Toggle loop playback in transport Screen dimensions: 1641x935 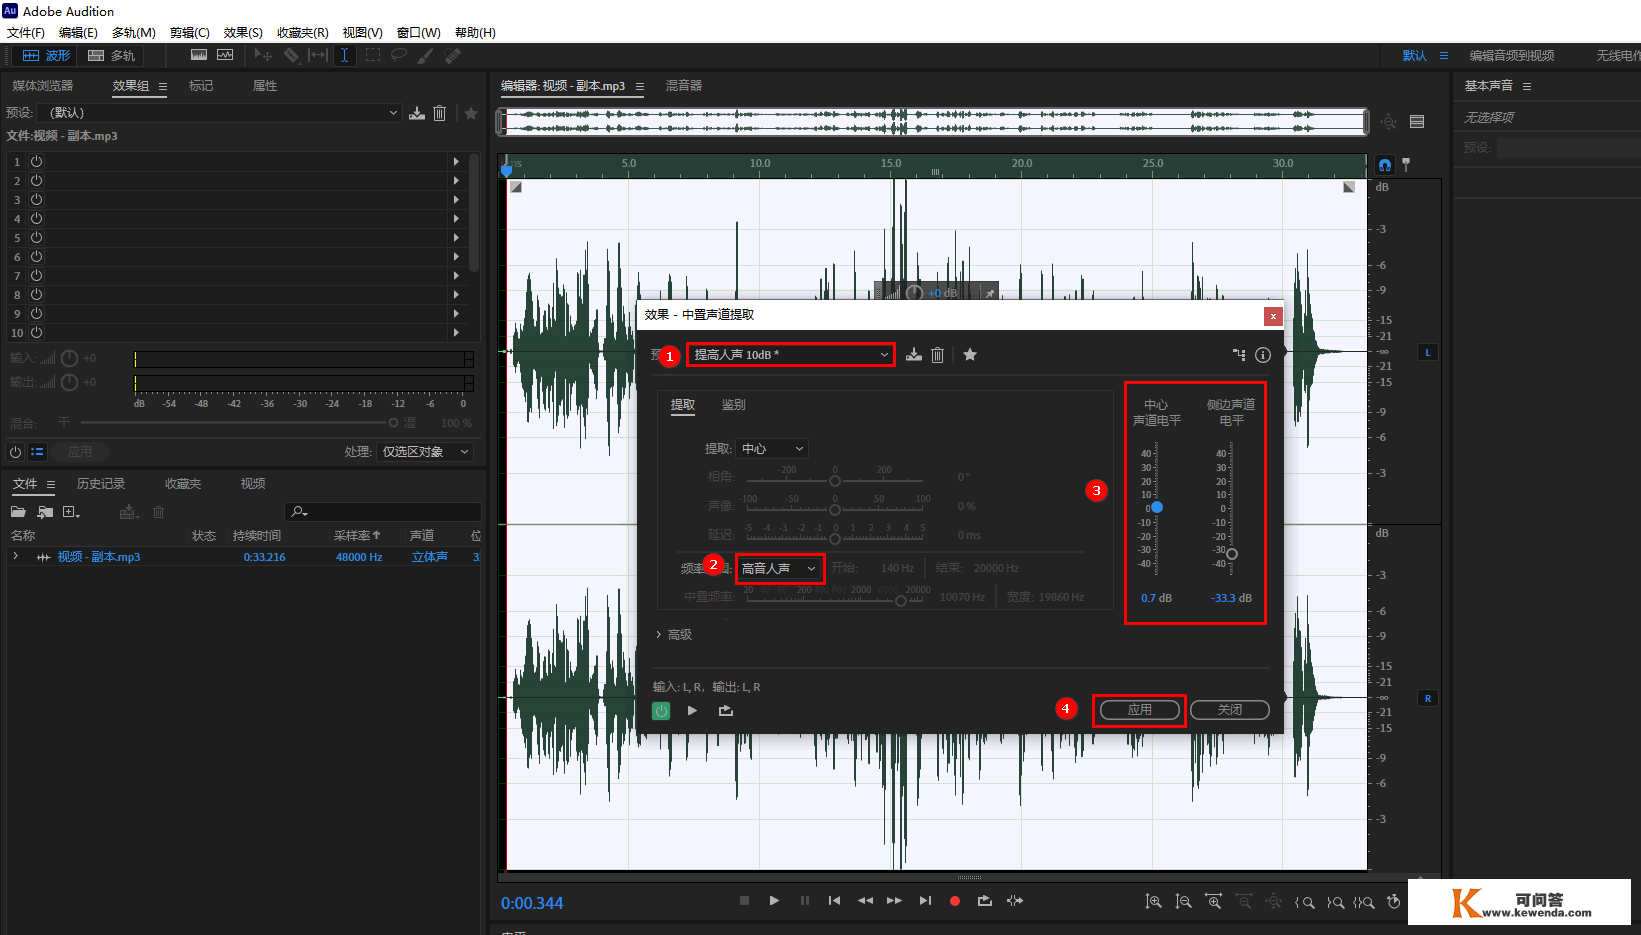[x=985, y=901]
